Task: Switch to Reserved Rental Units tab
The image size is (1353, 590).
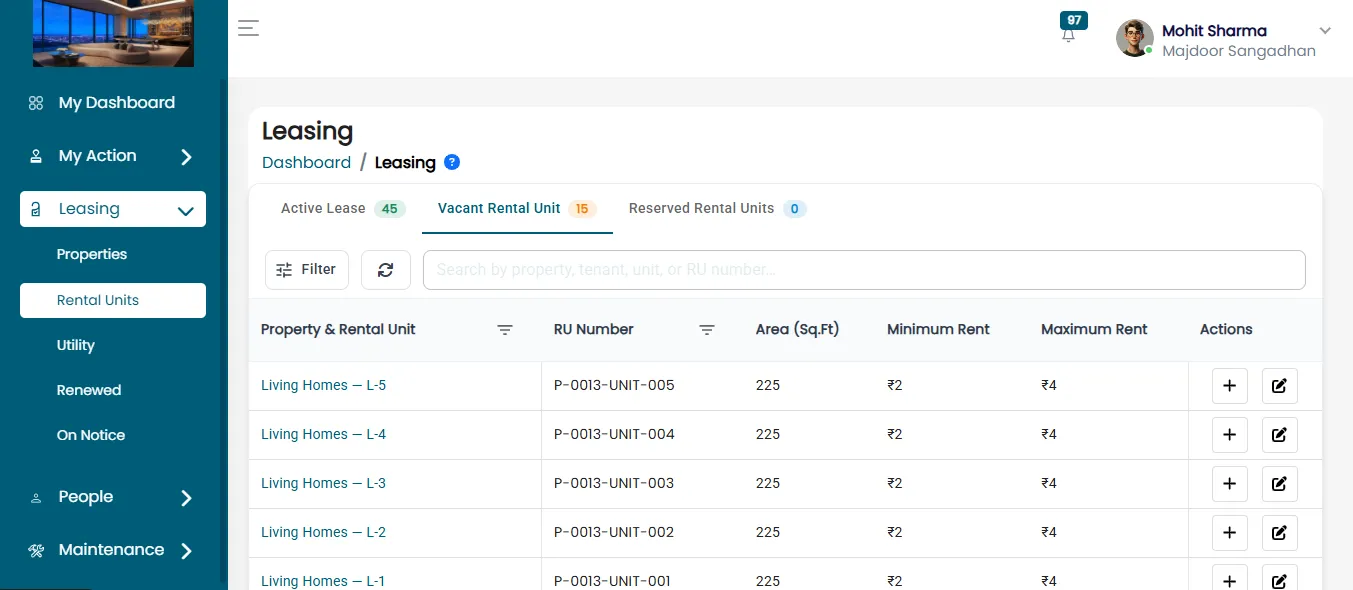Action: click(717, 209)
